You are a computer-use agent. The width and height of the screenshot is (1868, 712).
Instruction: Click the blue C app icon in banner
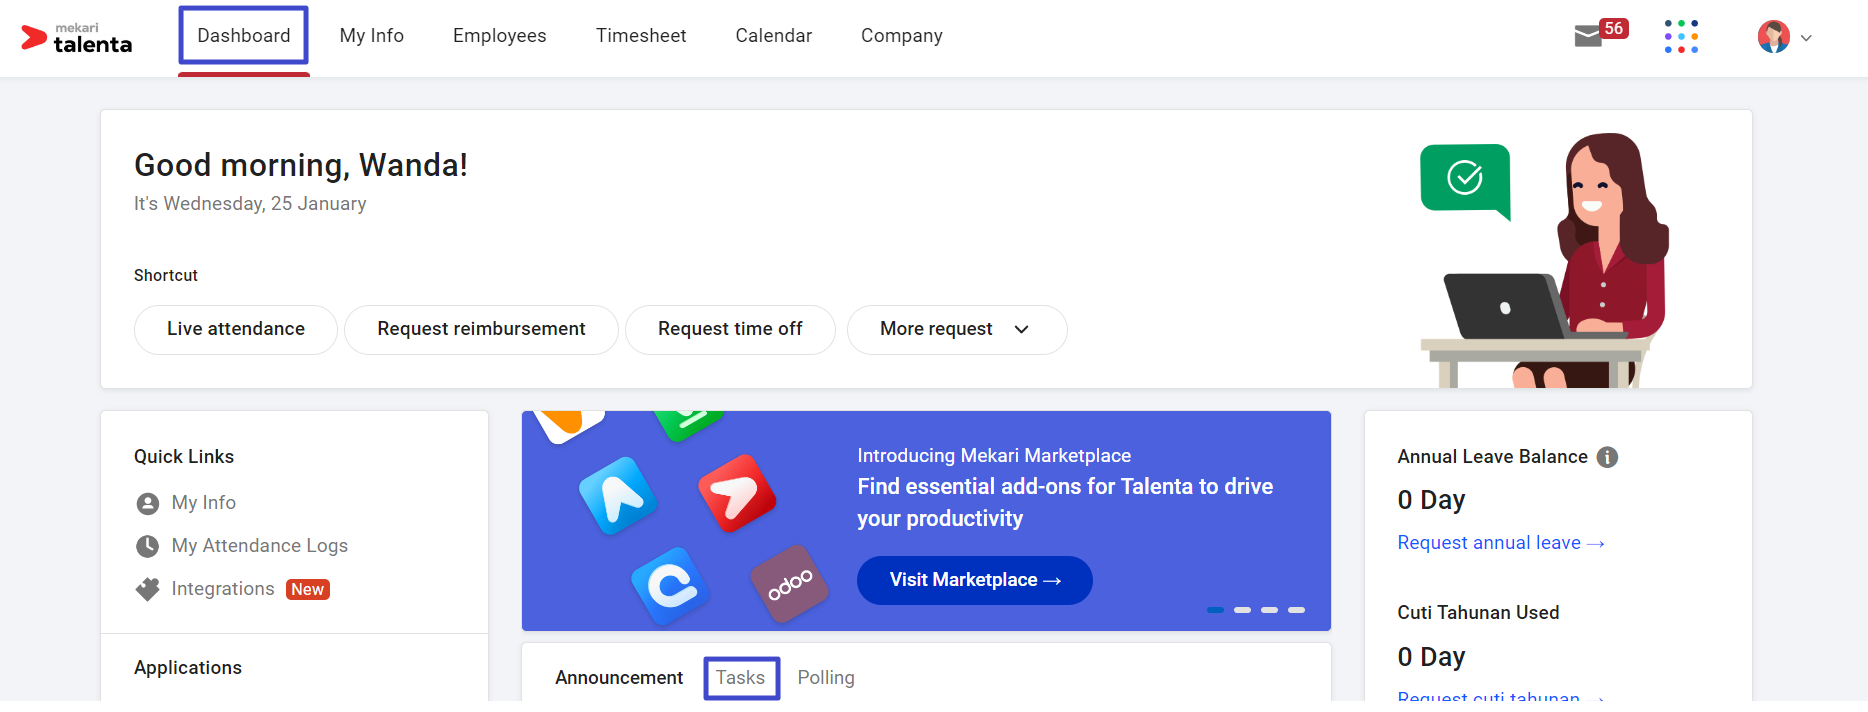pos(671,586)
